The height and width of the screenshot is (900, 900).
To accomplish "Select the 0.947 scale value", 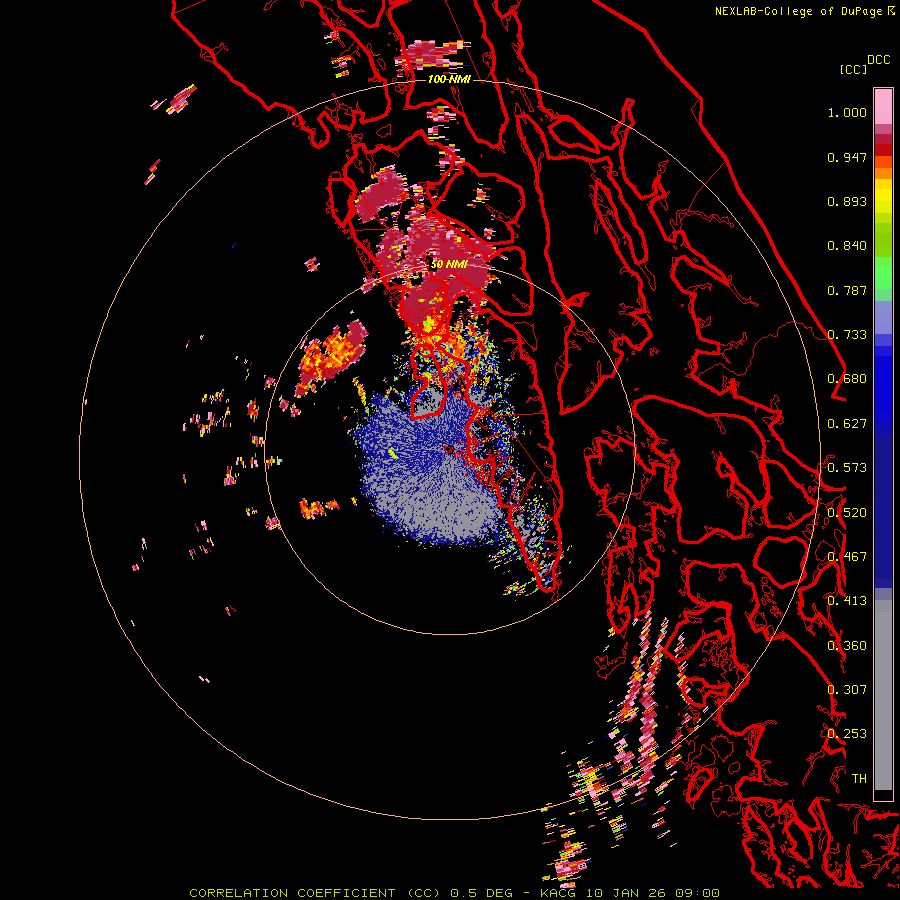I will pyautogui.click(x=847, y=157).
